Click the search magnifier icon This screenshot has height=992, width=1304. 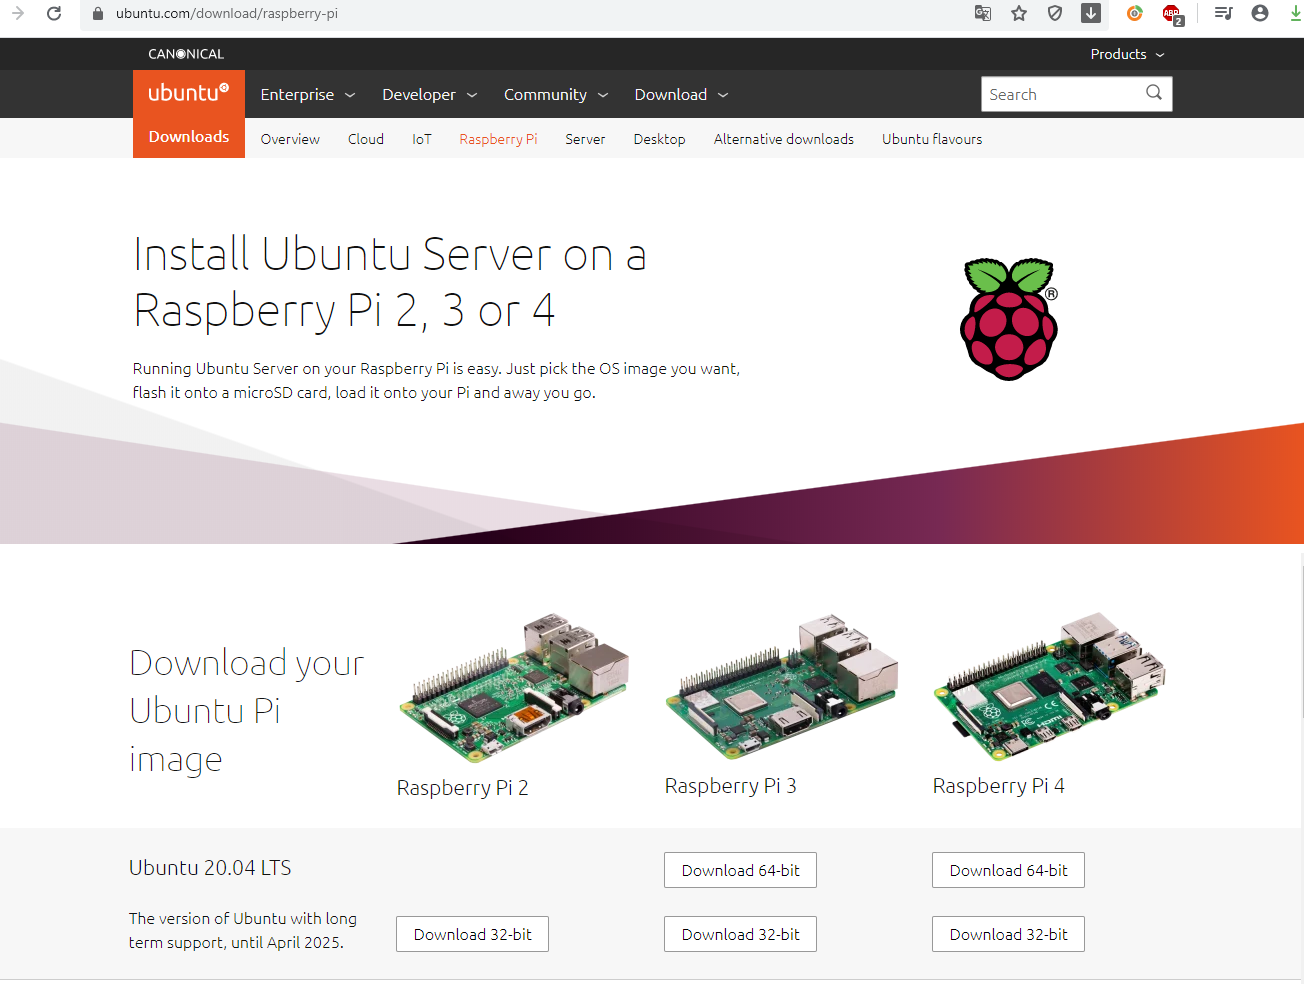pyautogui.click(x=1154, y=93)
